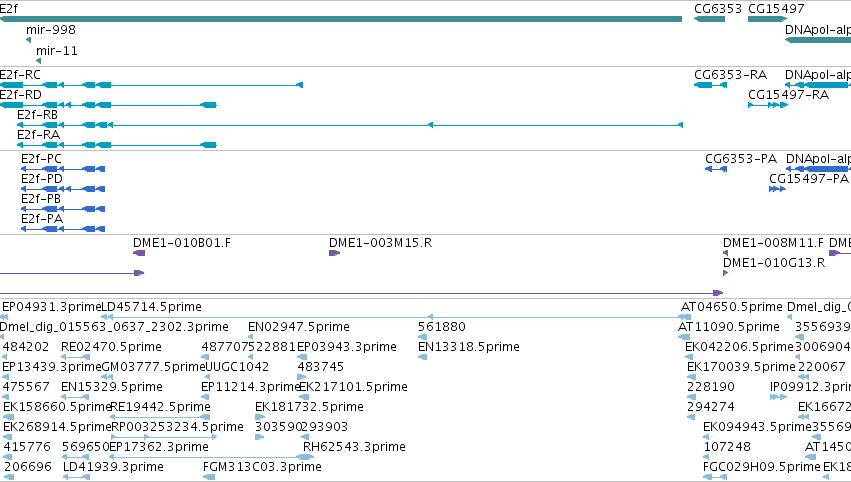The width and height of the screenshot is (851, 482).
Task: Open the E2f-RA transcript label
Action: (38, 135)
